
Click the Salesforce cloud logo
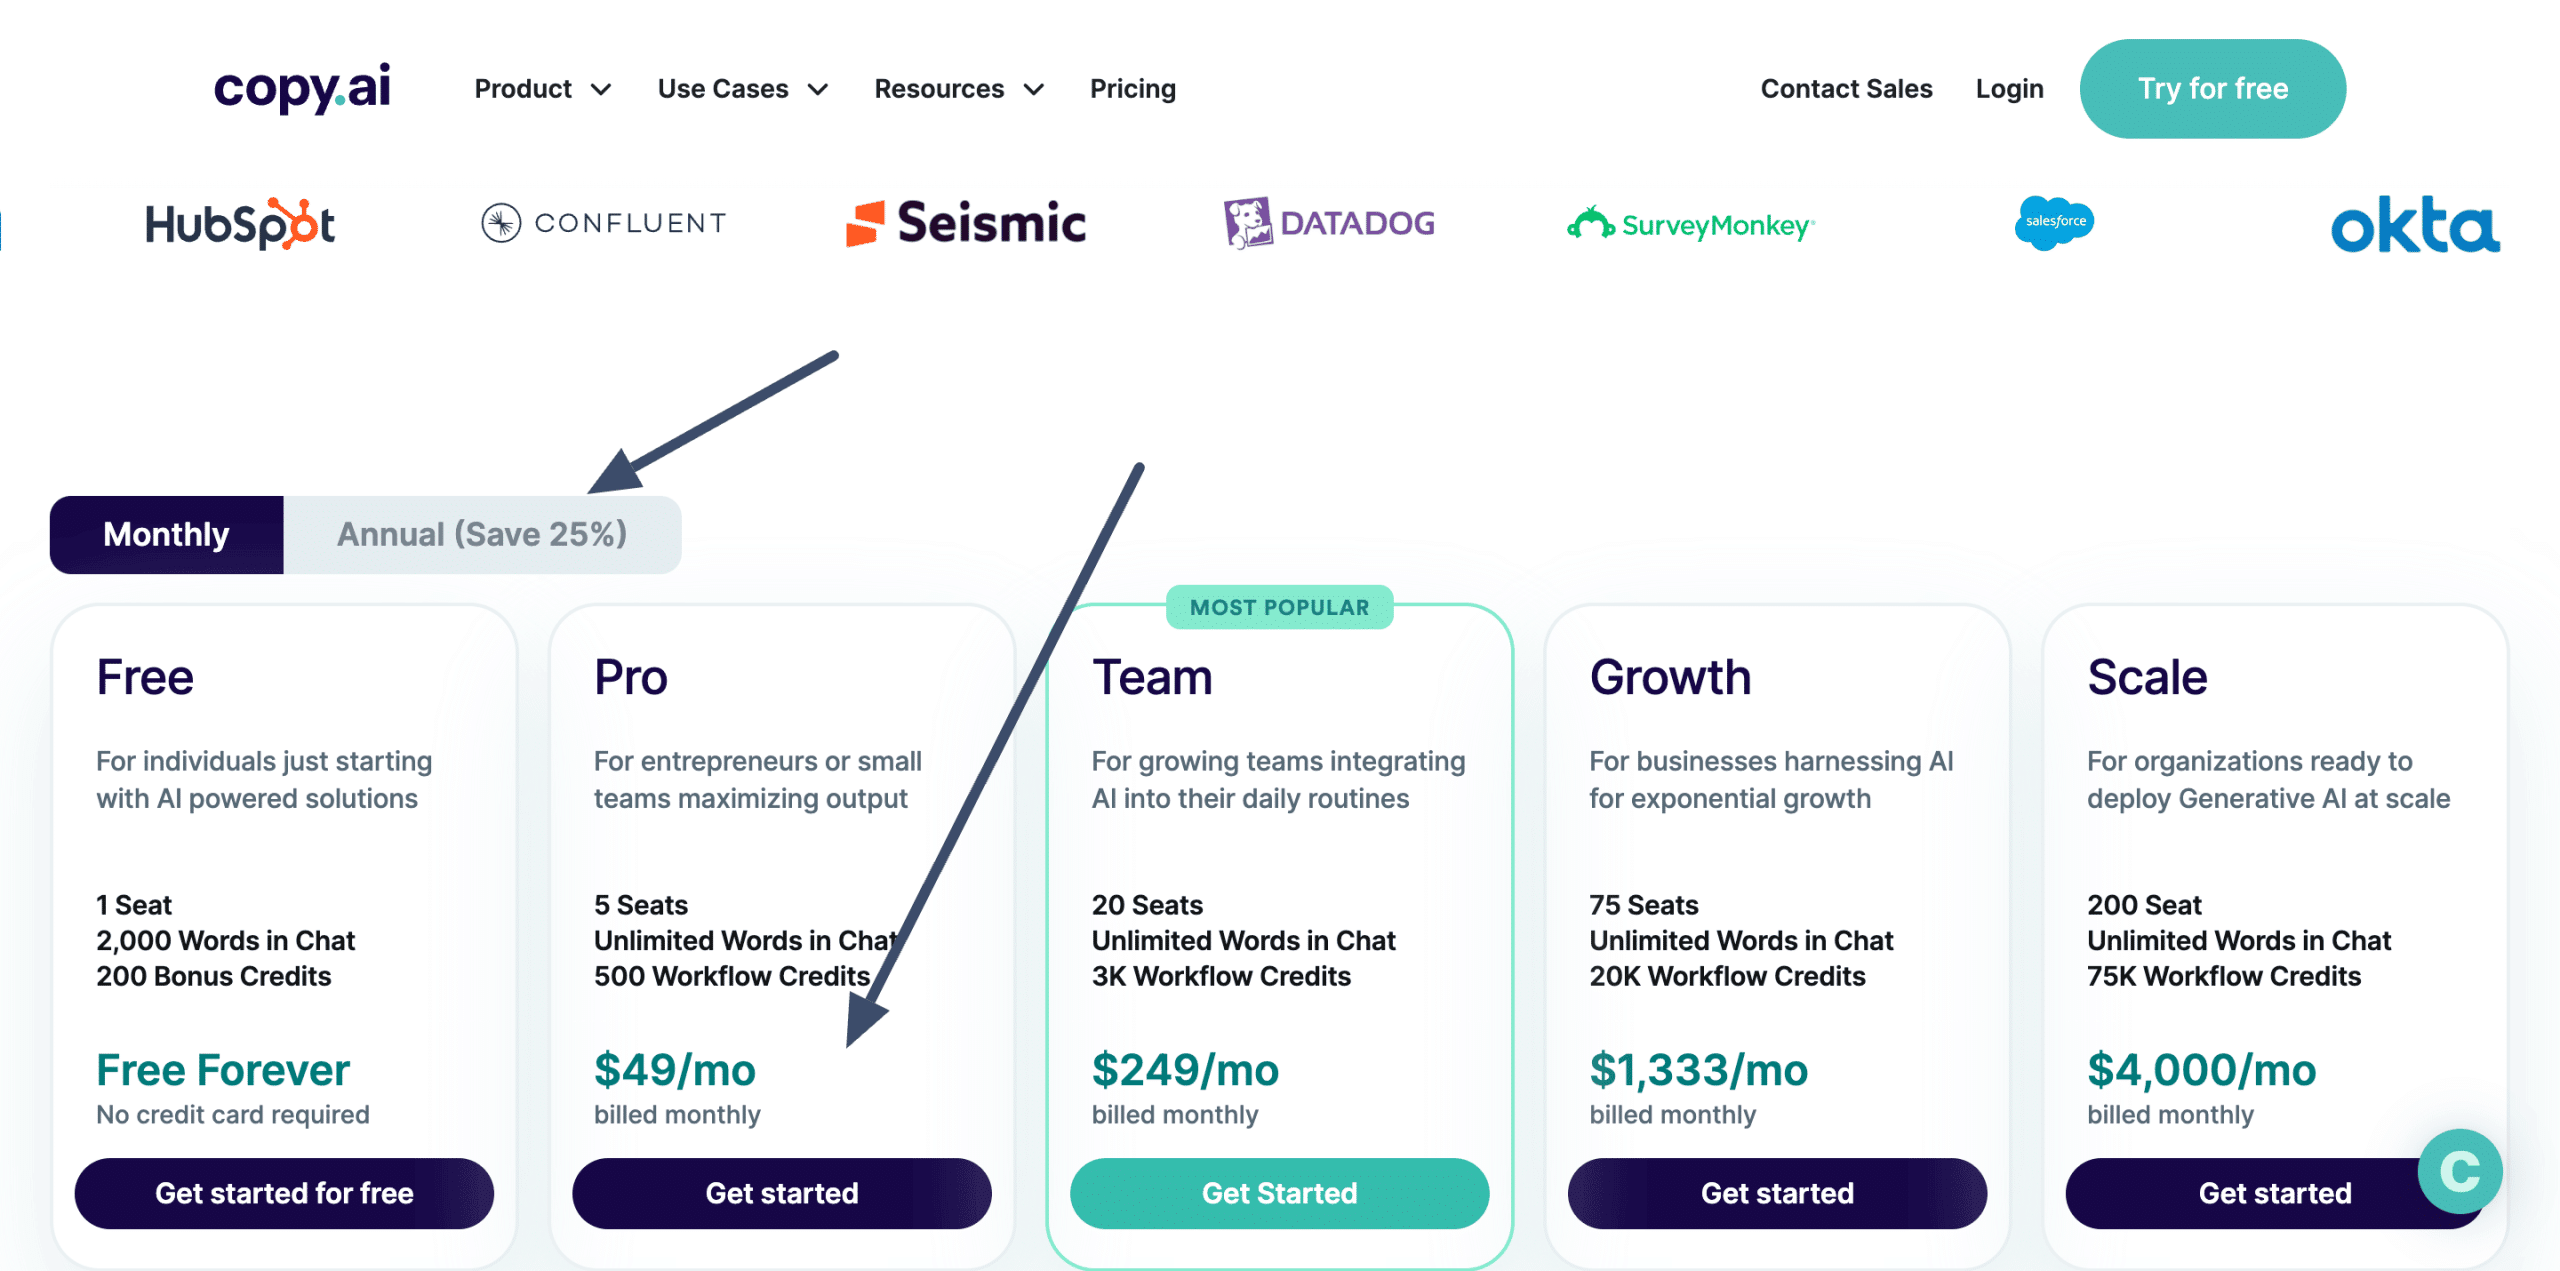2054,222
